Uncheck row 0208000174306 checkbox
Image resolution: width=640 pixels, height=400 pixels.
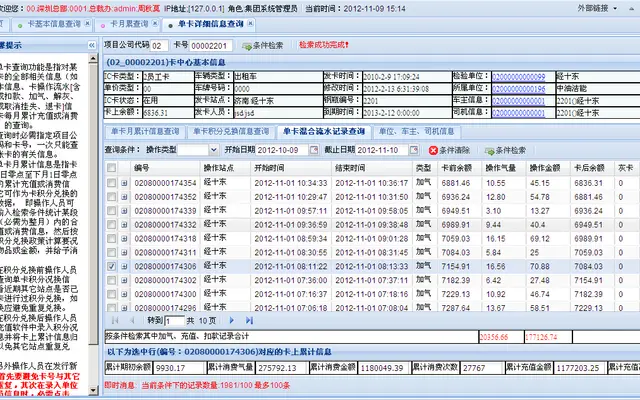[111, 266]
